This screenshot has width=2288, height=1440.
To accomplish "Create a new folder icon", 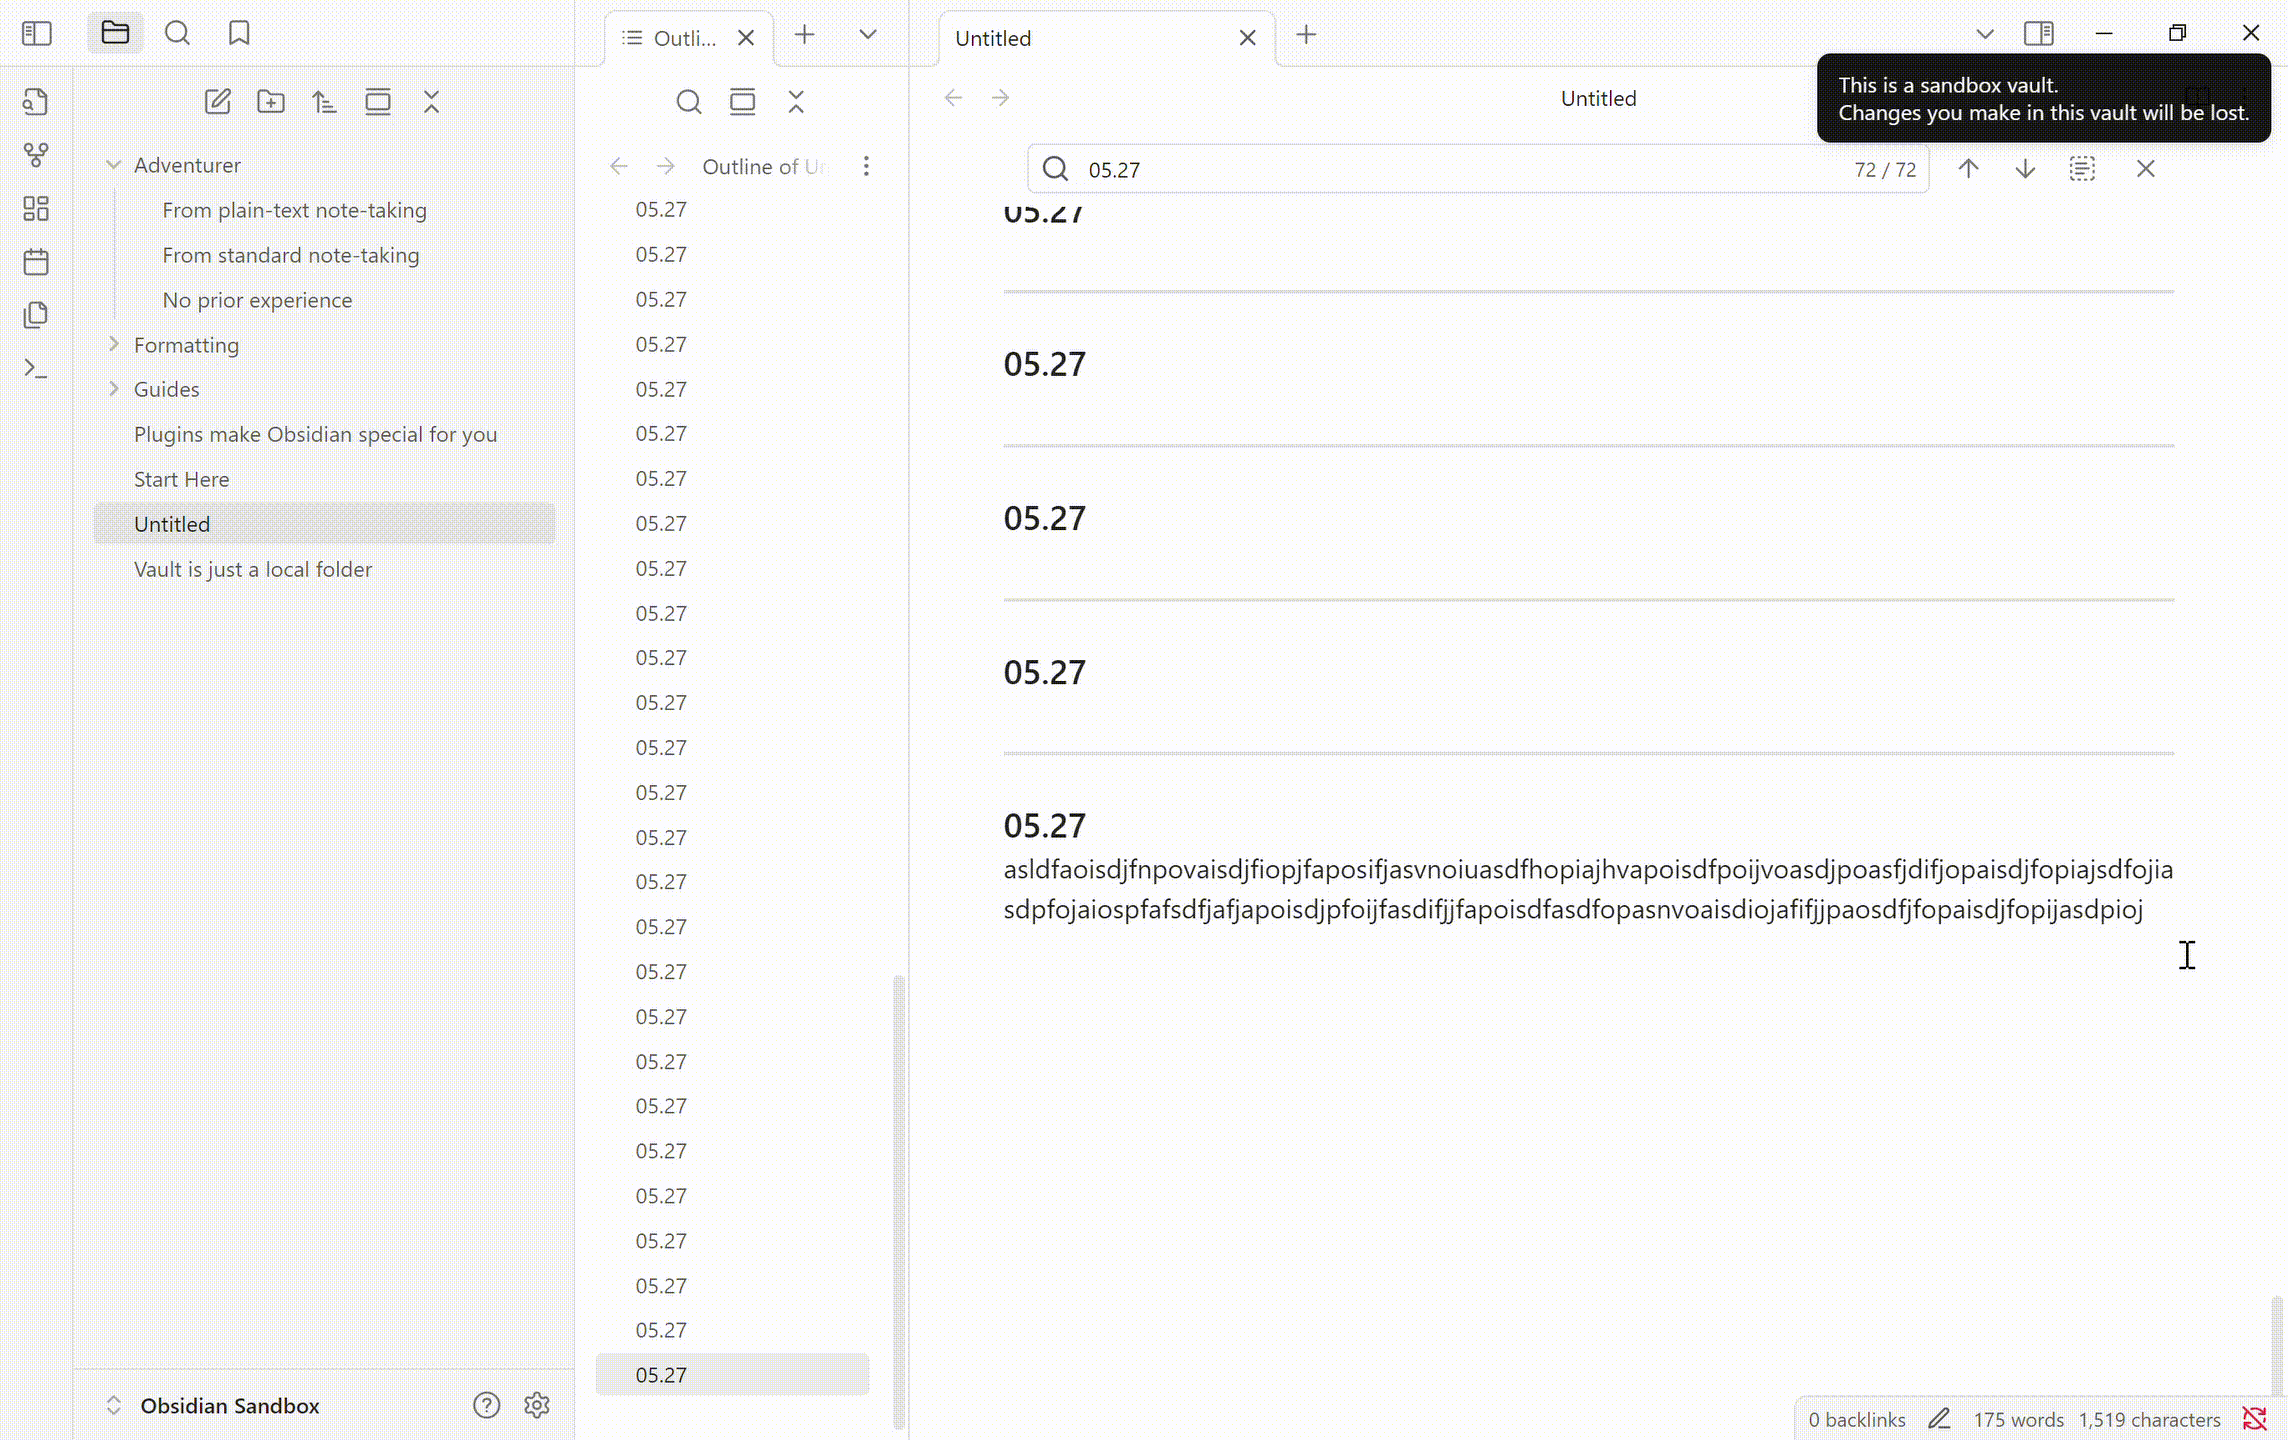I will click(270, 101).
